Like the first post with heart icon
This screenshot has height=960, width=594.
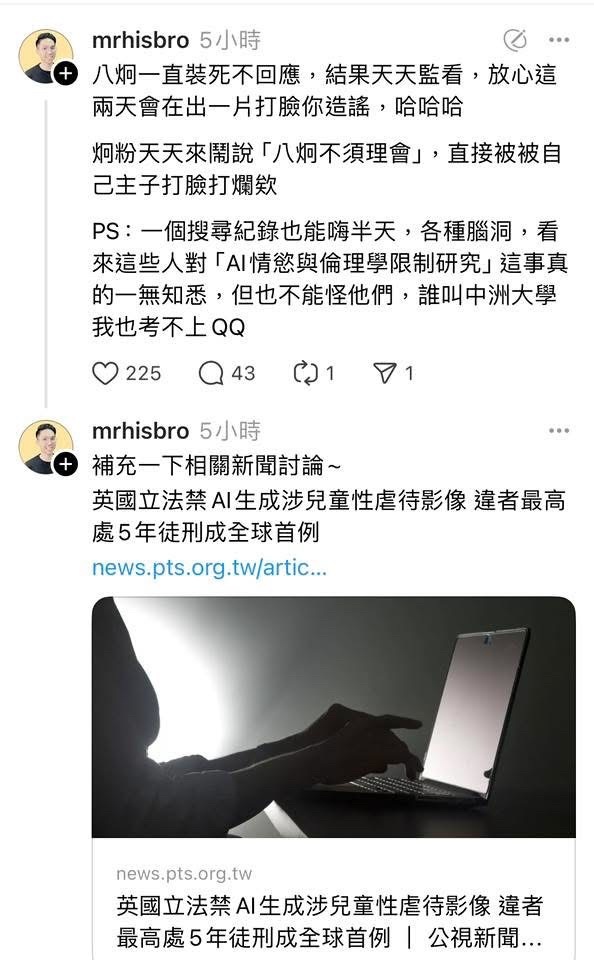pyautogui.click(x=105, y=373)
